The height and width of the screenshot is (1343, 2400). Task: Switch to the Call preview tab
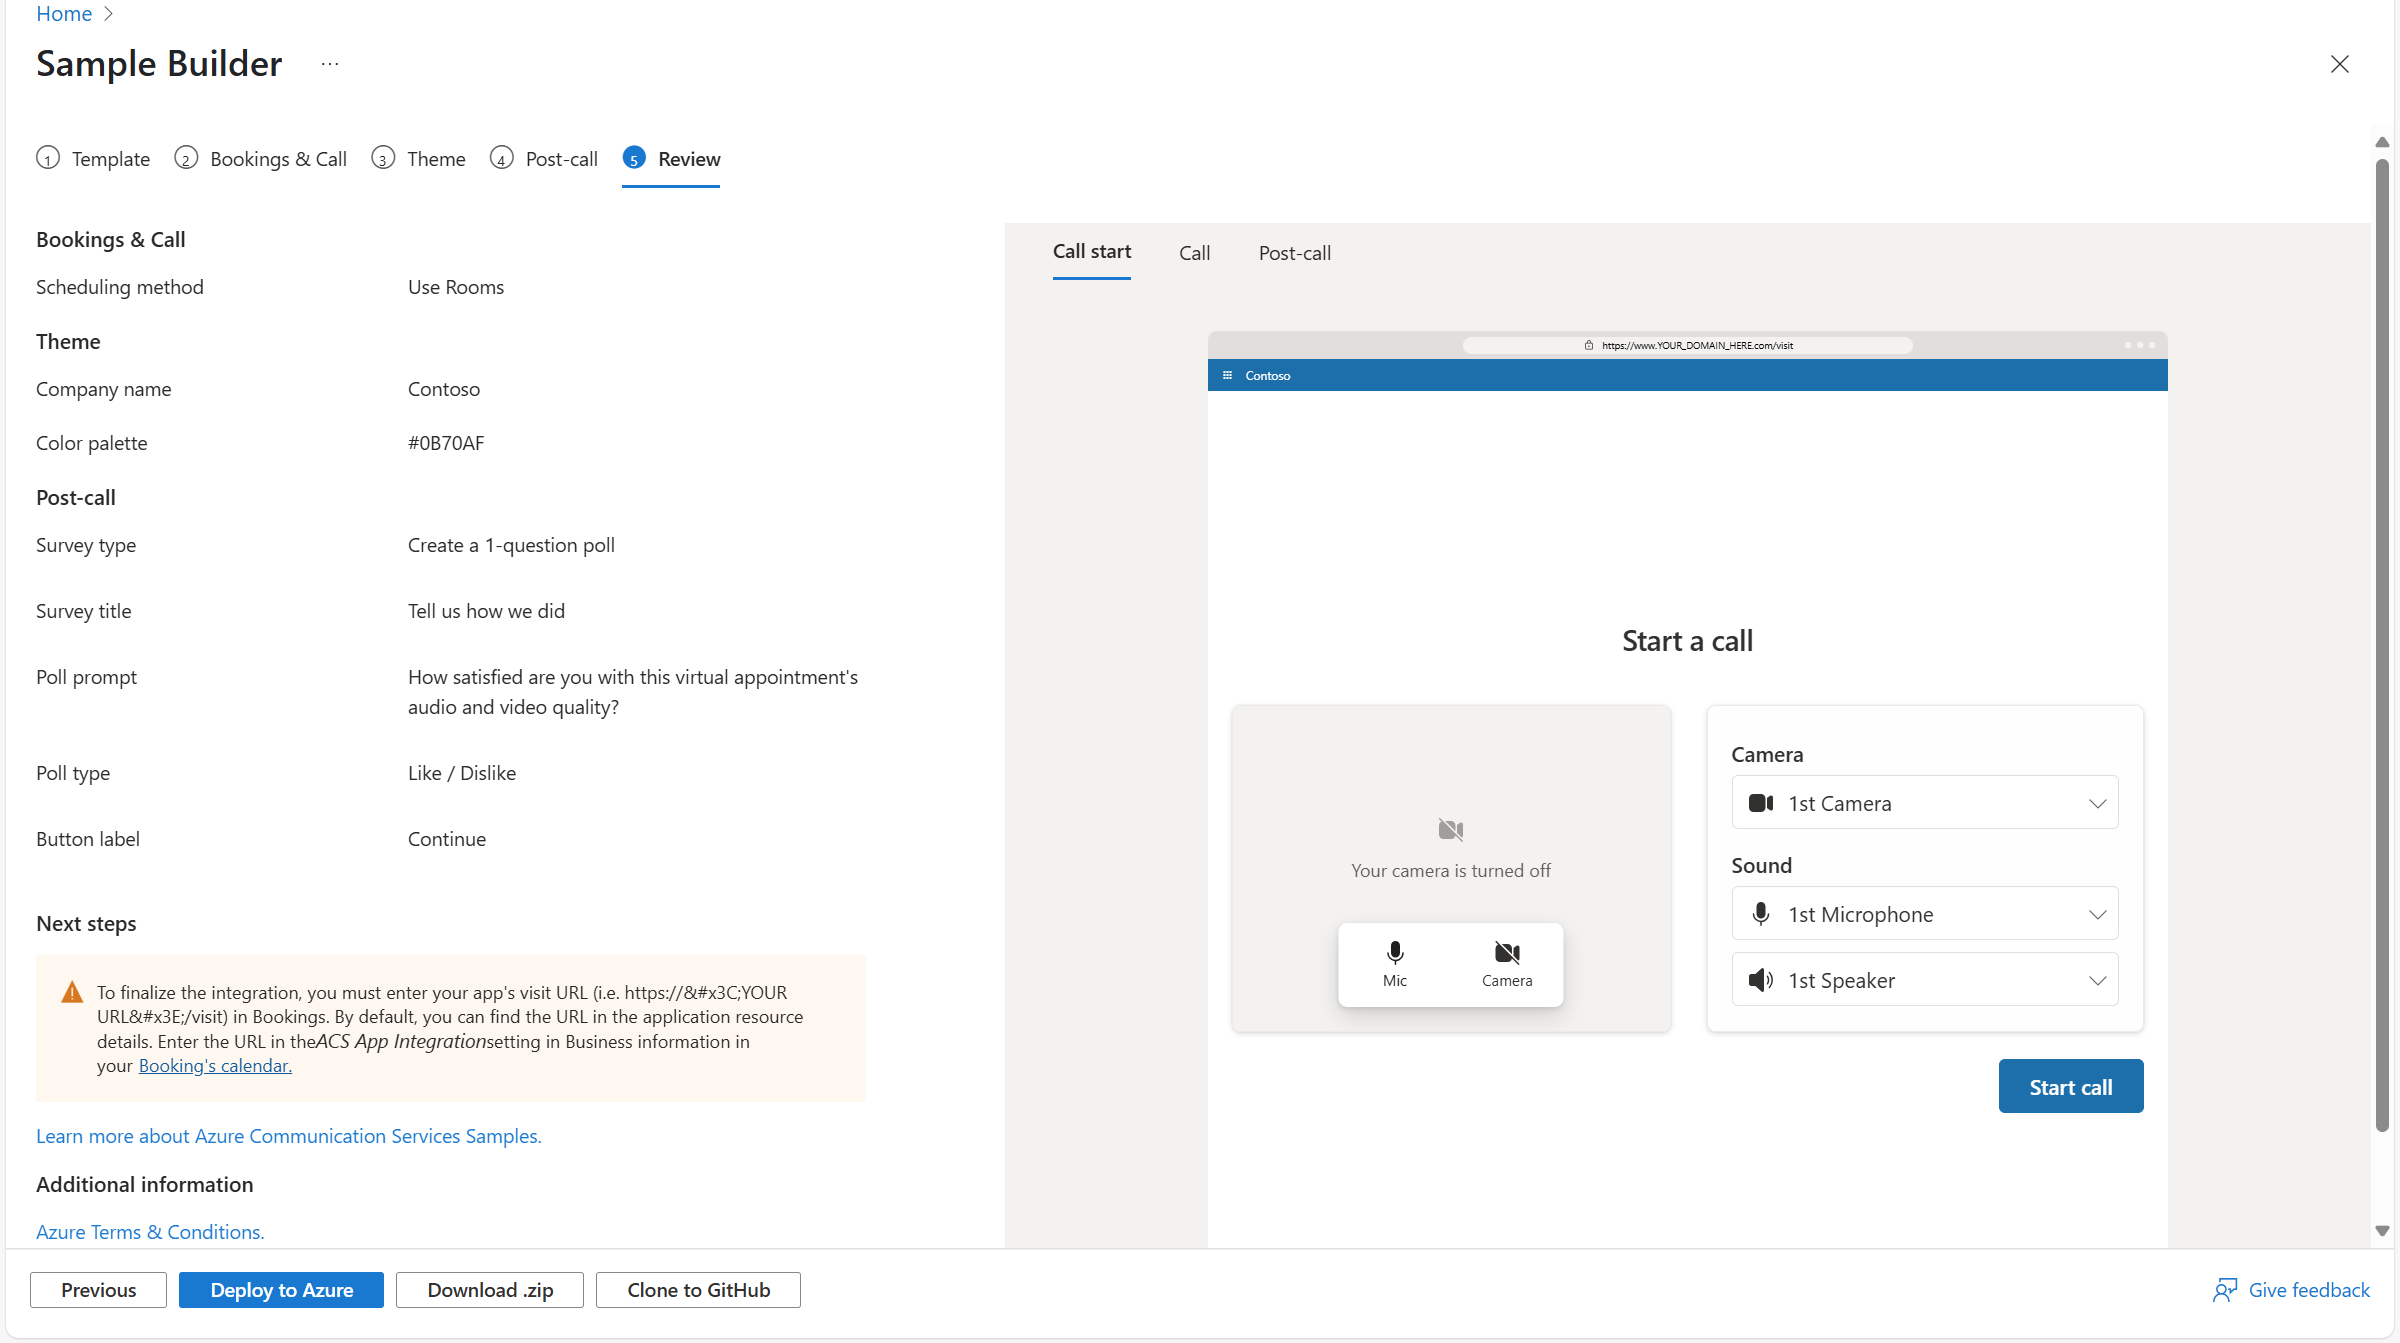point(1194,253)
